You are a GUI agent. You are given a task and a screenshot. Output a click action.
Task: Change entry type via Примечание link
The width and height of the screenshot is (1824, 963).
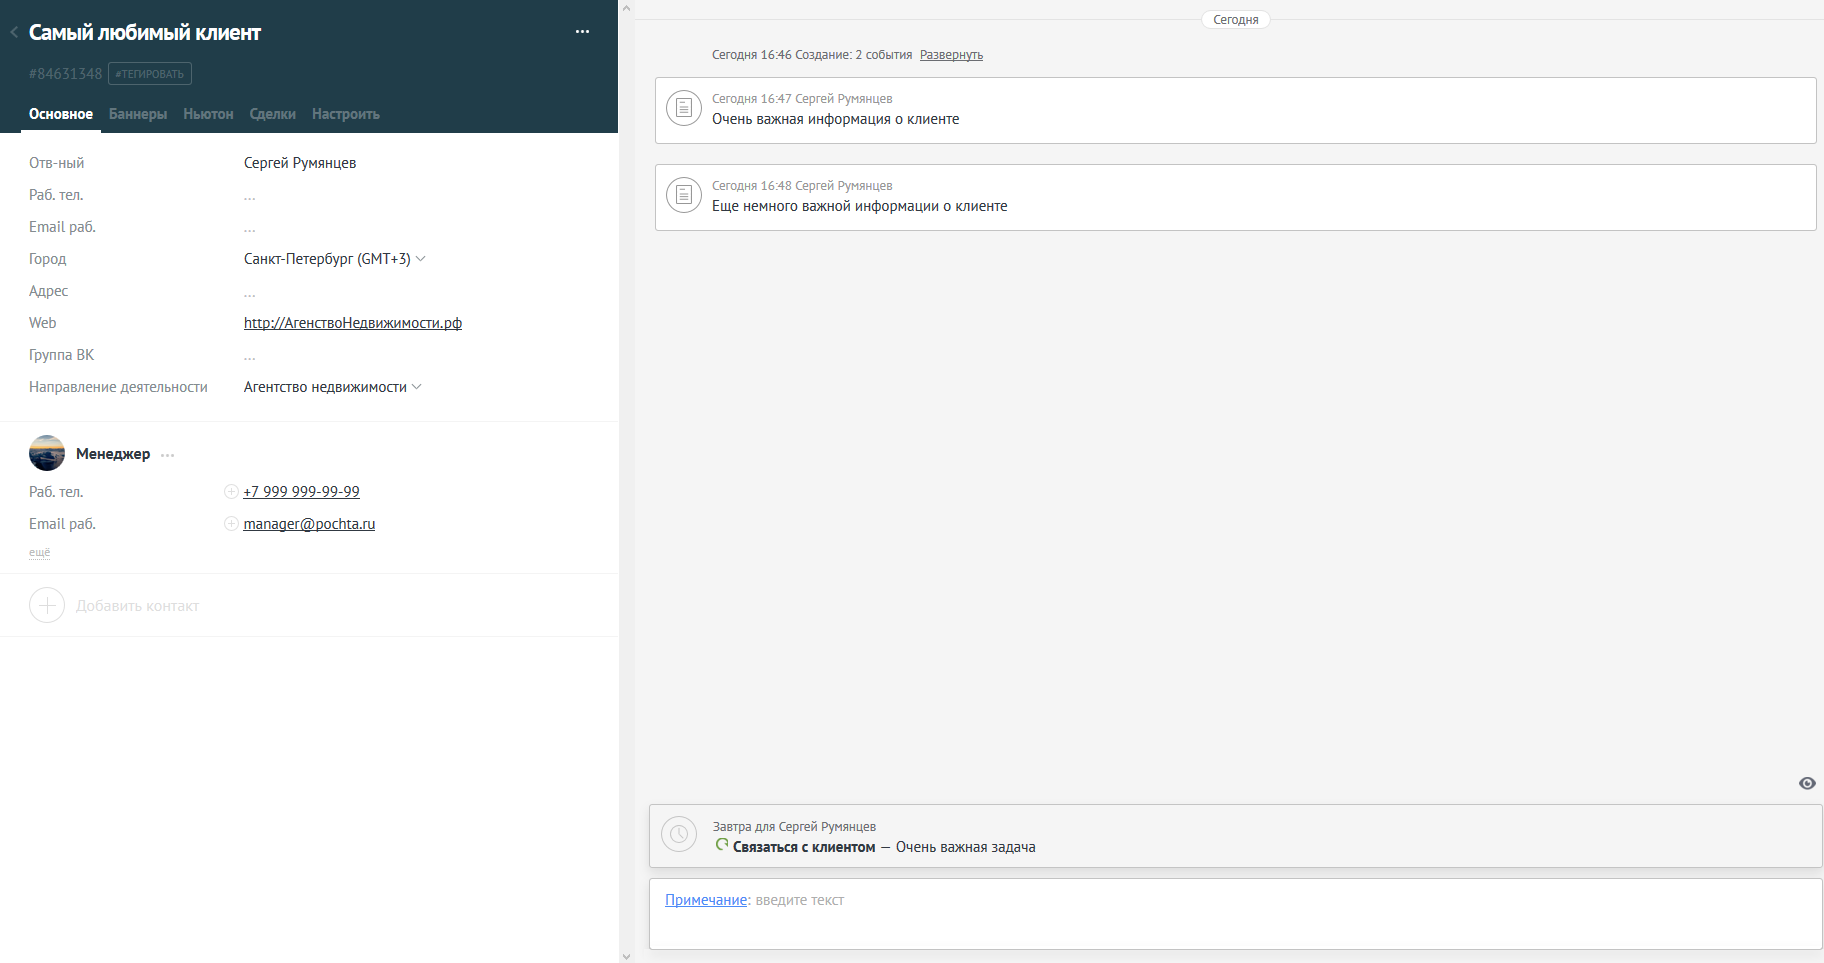(x=706, y=900)
